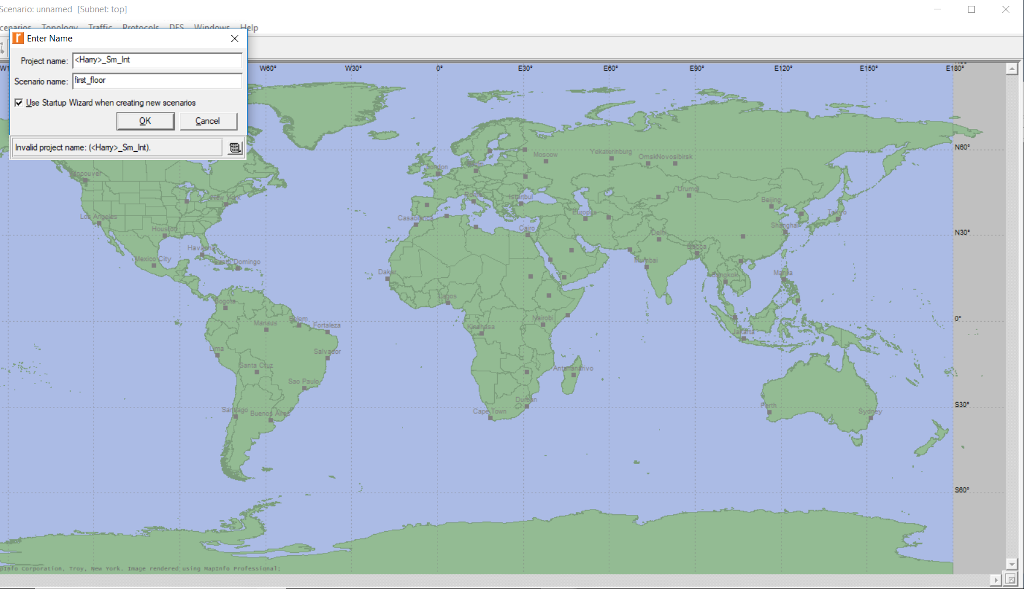Close the Enter Name dialog
Image resolution: width=1024 pixels, height=589 pixels.
point(235,38)
